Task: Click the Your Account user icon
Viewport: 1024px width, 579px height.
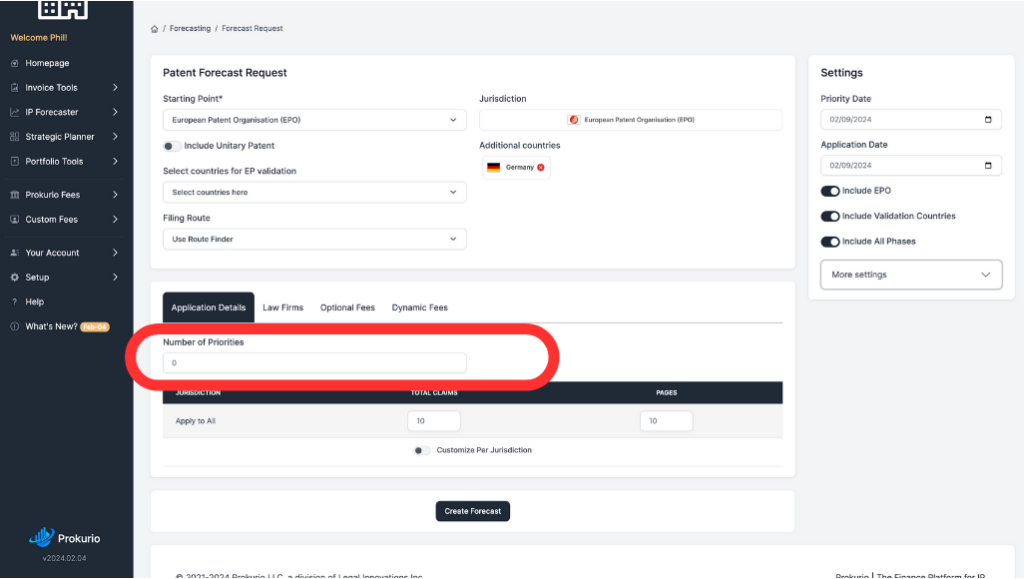Action: click(x=14, y=253)
